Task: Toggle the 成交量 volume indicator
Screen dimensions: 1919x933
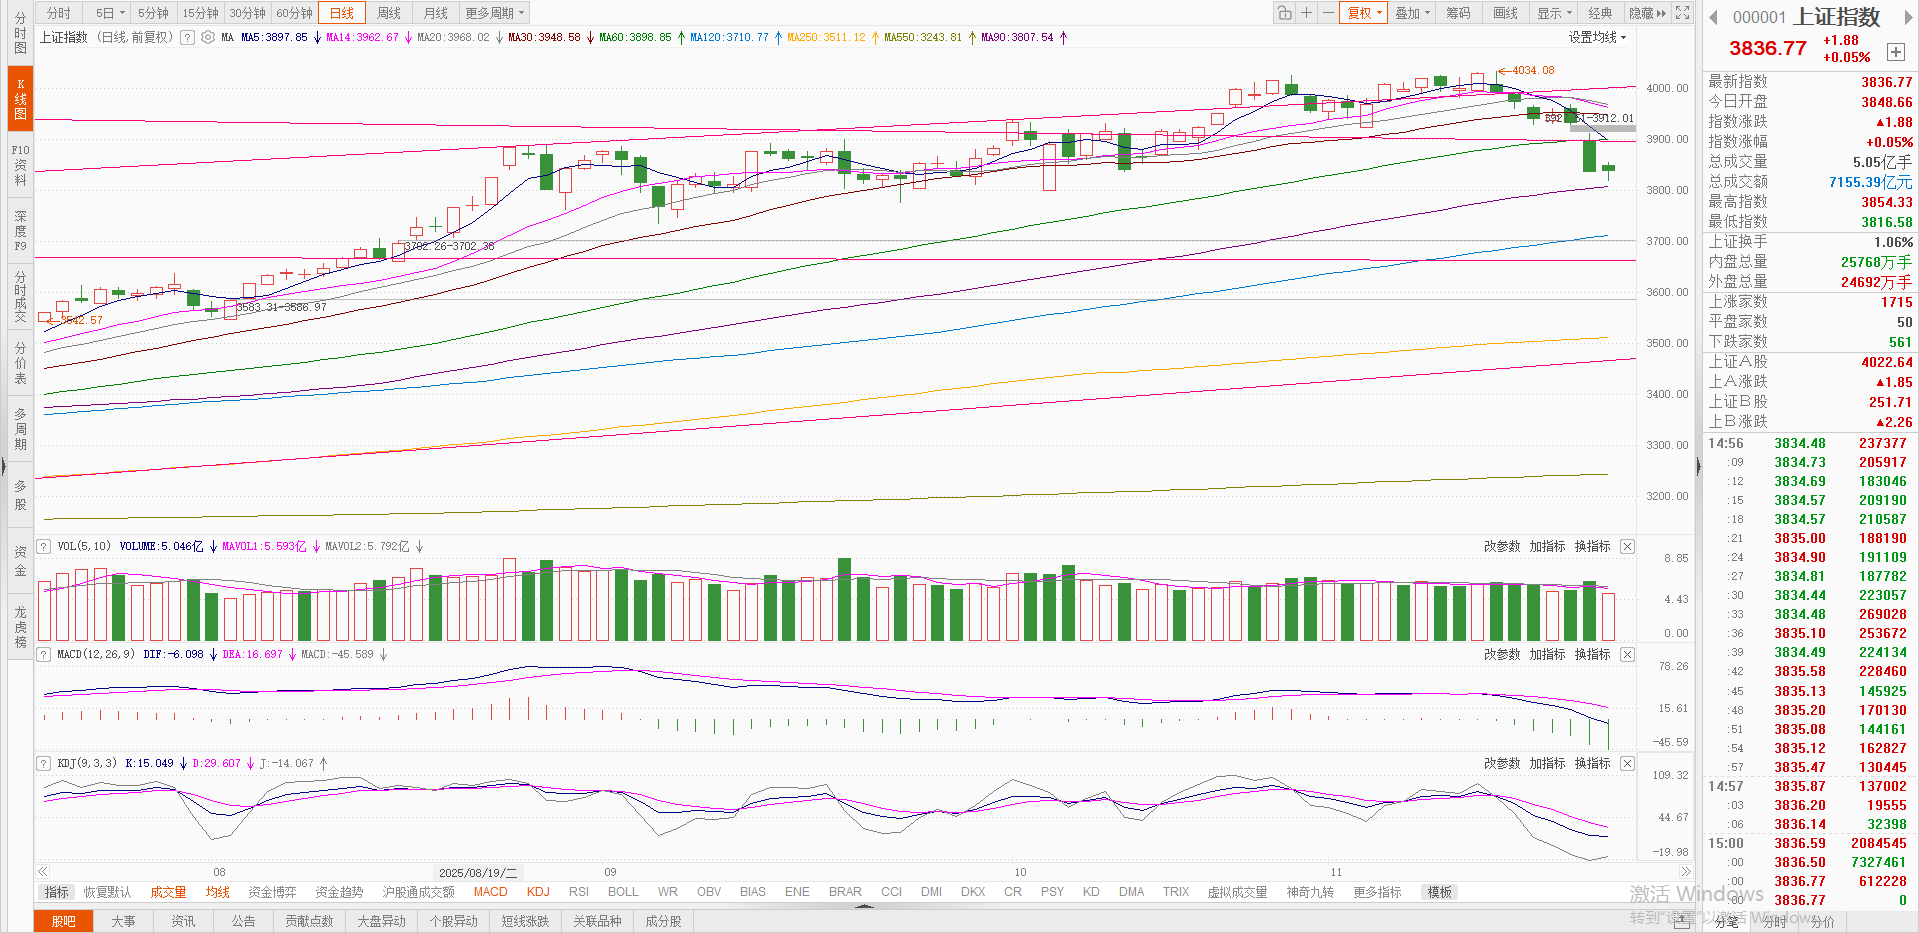Action: coord(168,892)
